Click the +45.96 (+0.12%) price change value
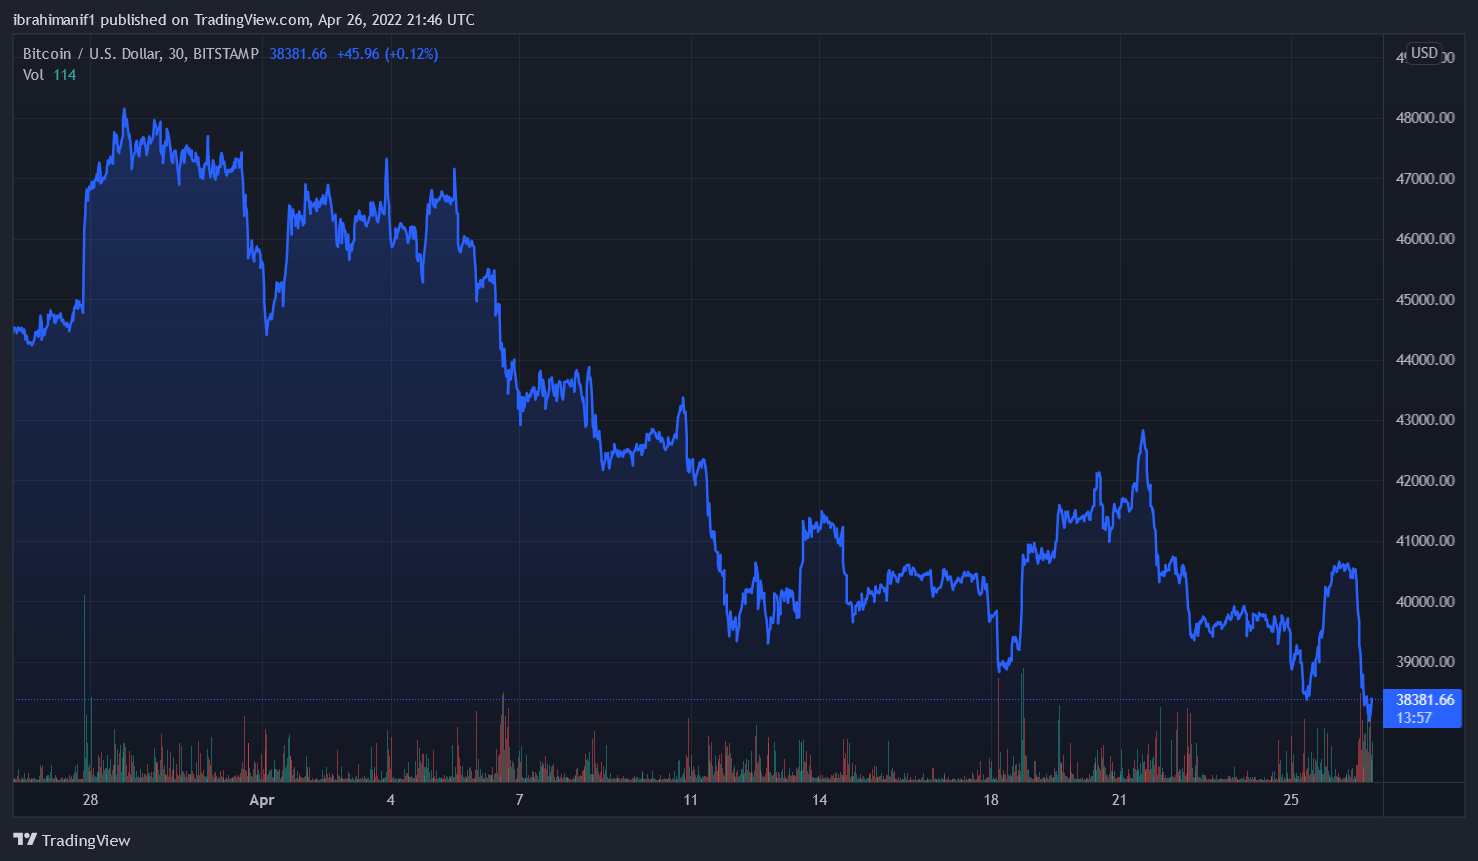The width and height of the screenshot is (1478, 861). 387,54
